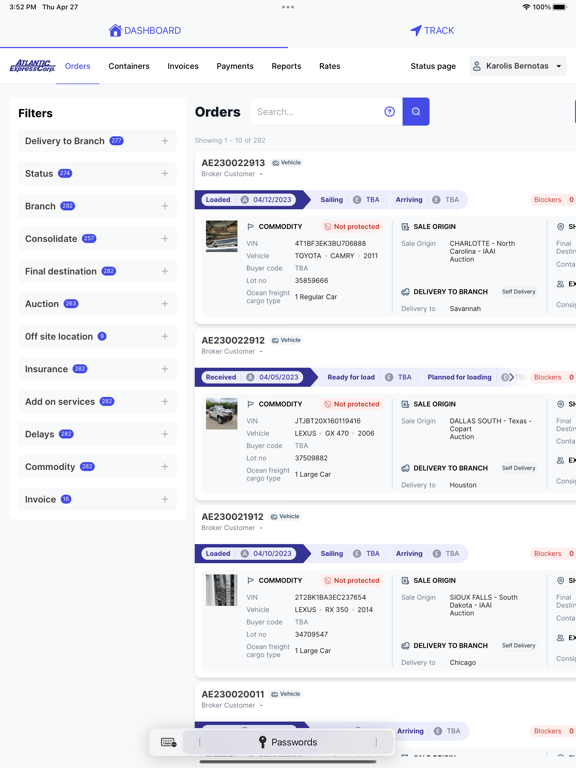Open order AE230020011
The width and height of the screenshot is (576, 768).
click(233, 694)
